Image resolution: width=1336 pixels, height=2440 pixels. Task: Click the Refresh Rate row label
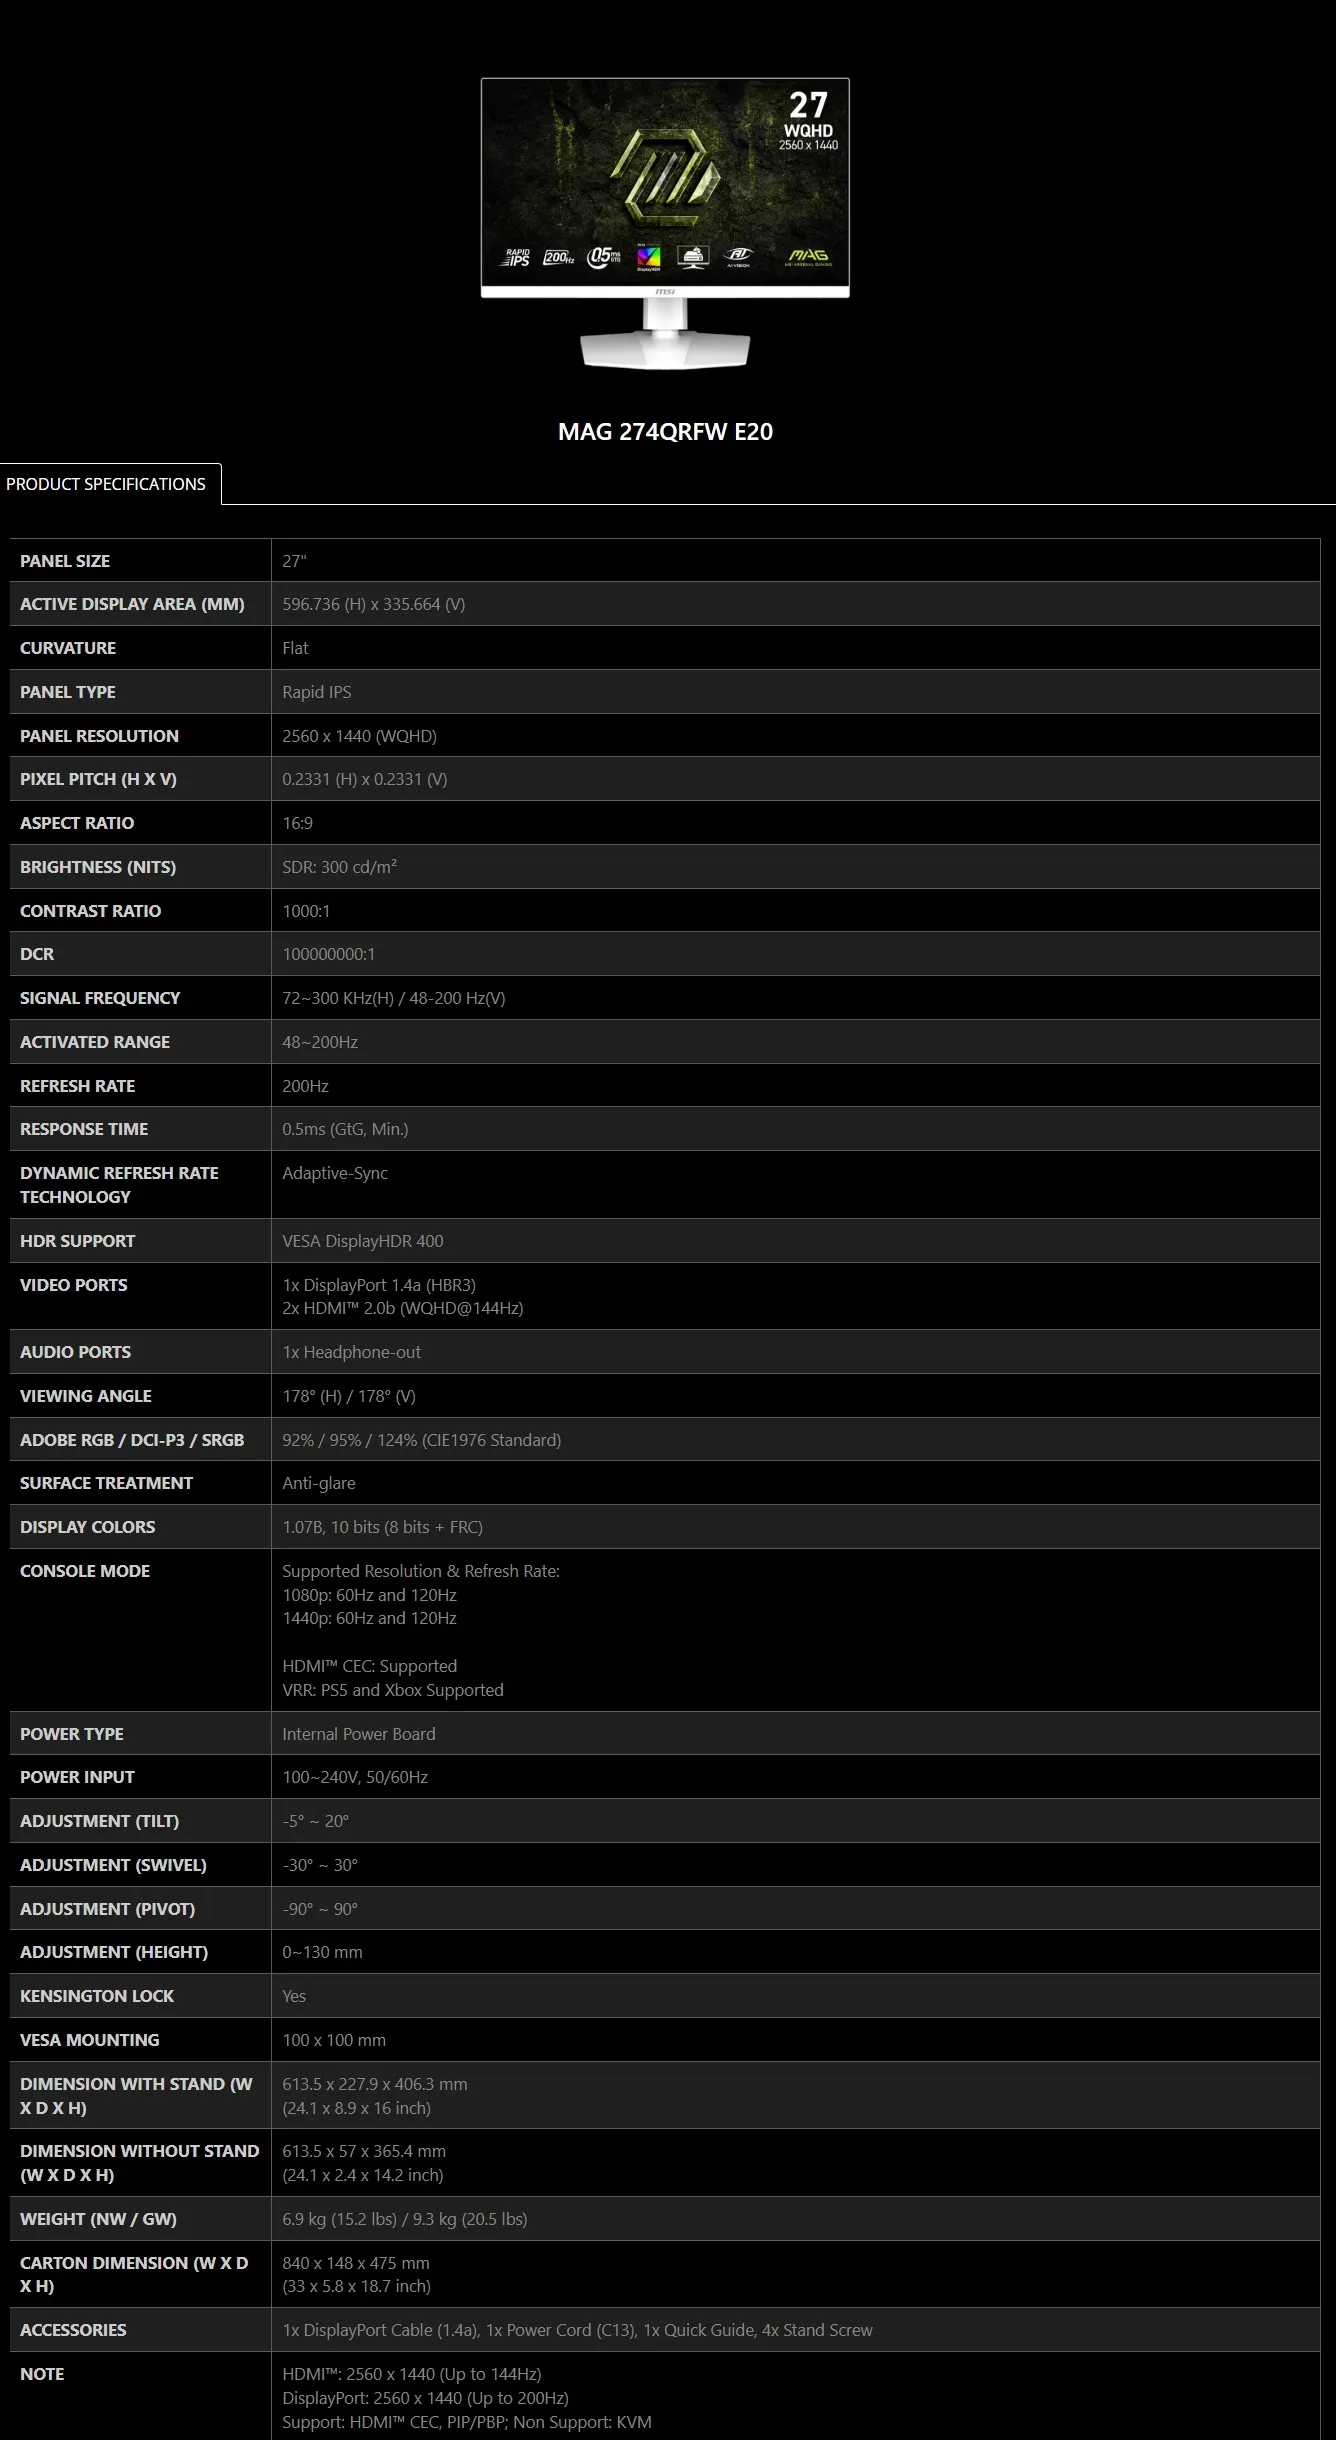(77, 1086)
